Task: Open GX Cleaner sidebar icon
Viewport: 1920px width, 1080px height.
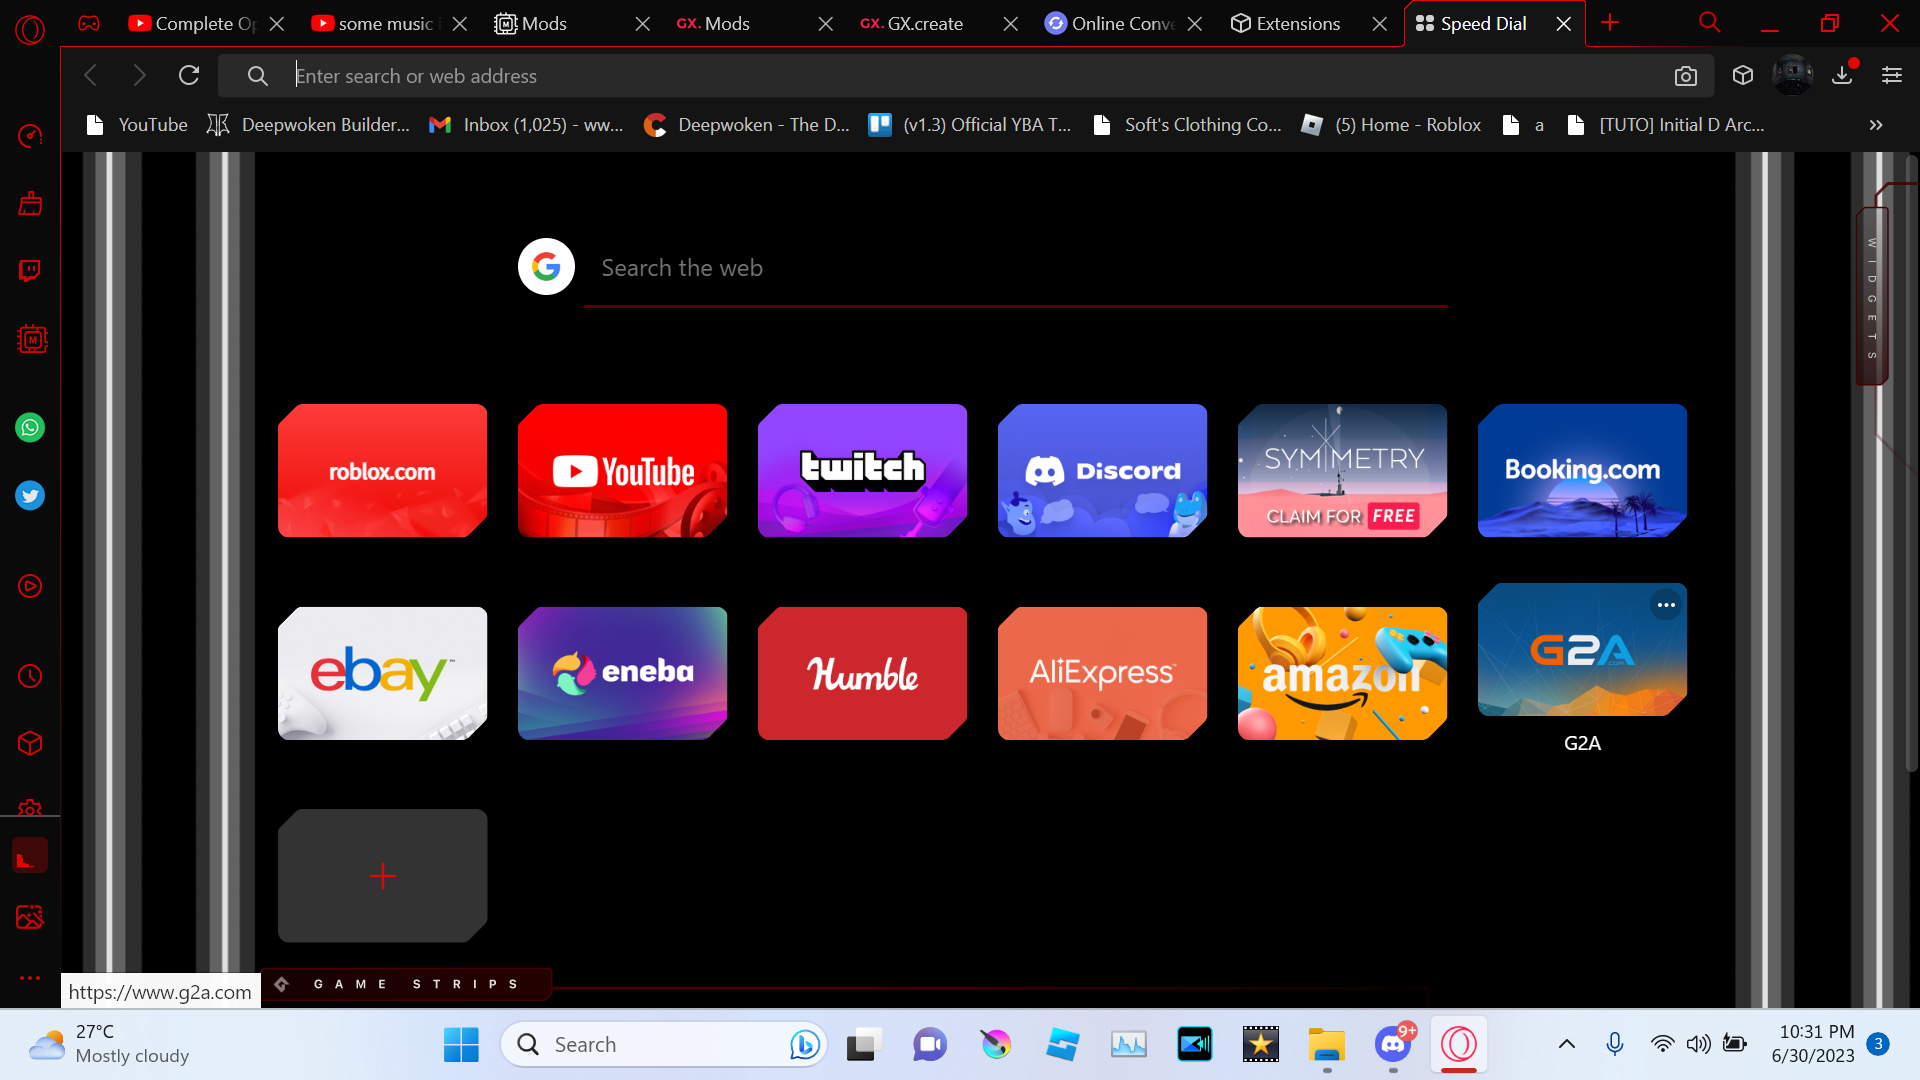Action: tap(31, 204)
